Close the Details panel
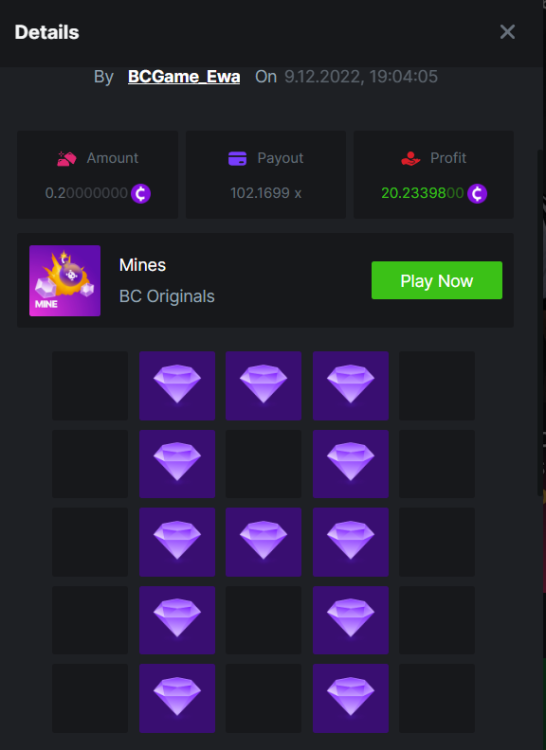 [x=507, y=32]
